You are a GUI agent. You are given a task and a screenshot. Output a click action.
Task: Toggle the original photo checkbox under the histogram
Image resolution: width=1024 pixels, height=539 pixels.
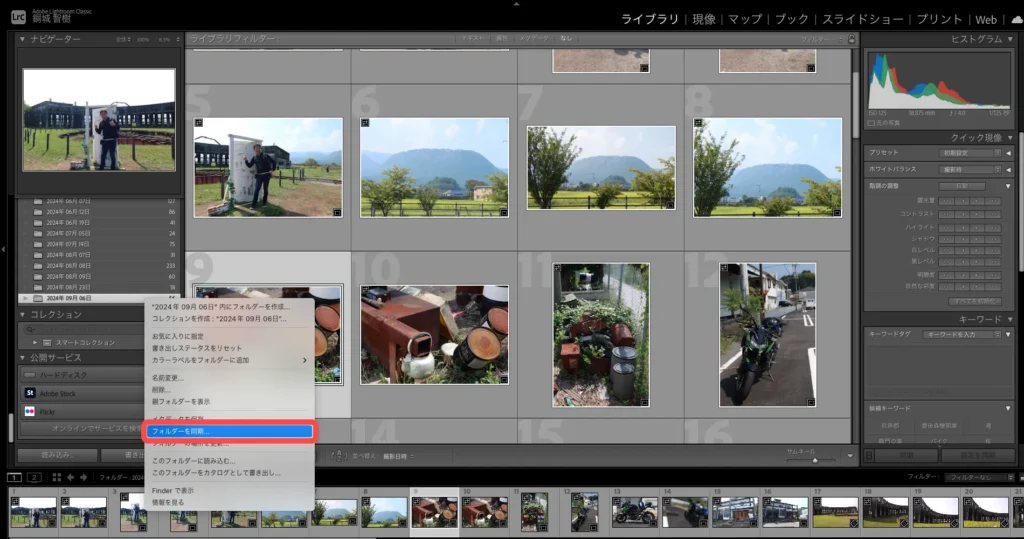click(871, 122)
